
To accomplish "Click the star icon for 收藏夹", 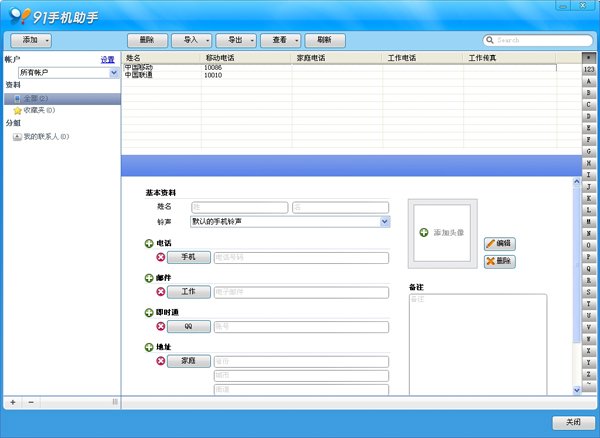I will pyautogui.click(x=17, y=111).
